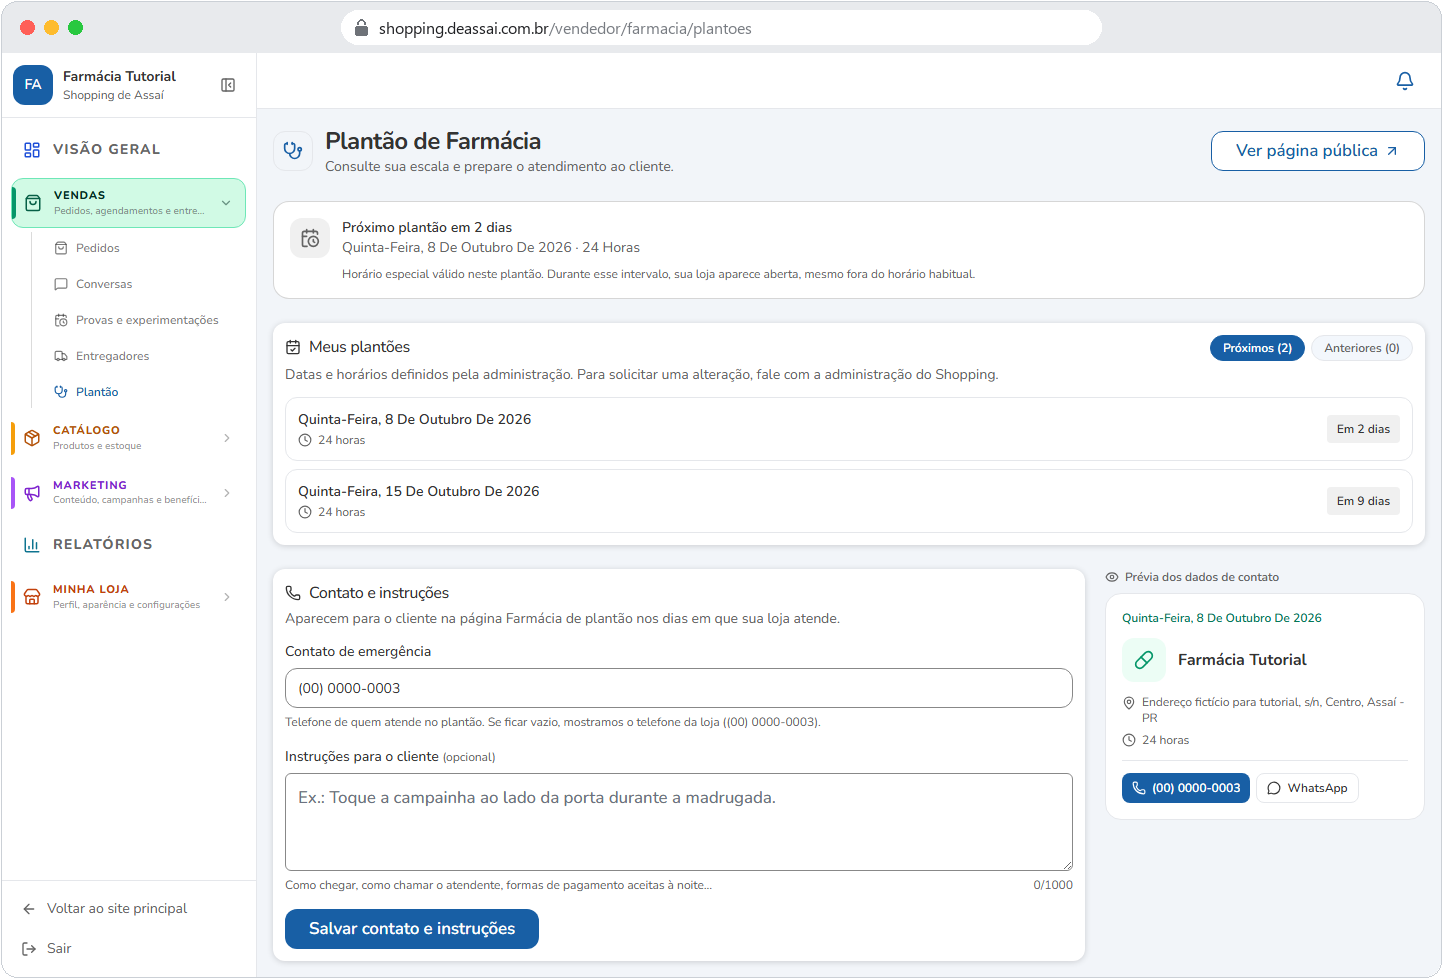The image size is (1442, 978).
Task: Click the pill icon in contact preview
Action: click(x=1144, y=660)
